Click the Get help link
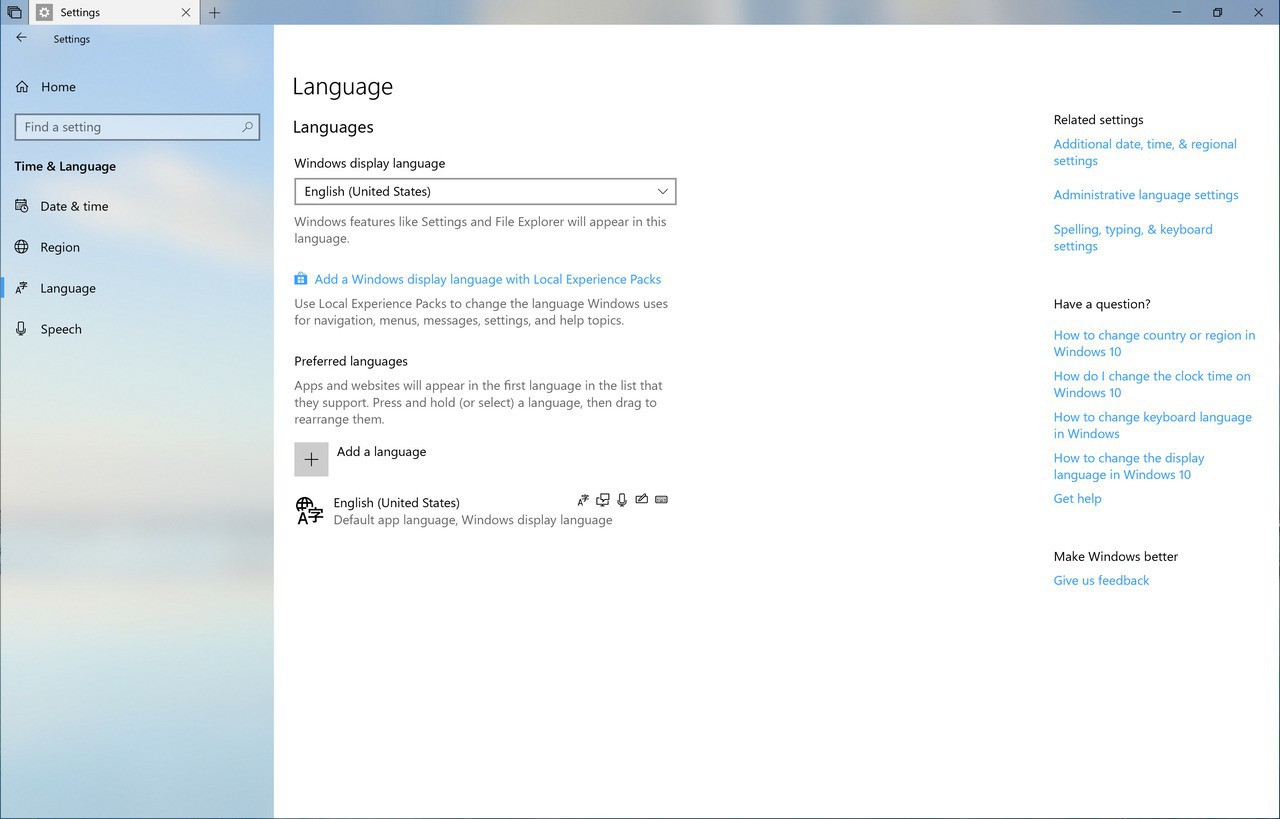The image size is (1280, 819). [1077, 498]
